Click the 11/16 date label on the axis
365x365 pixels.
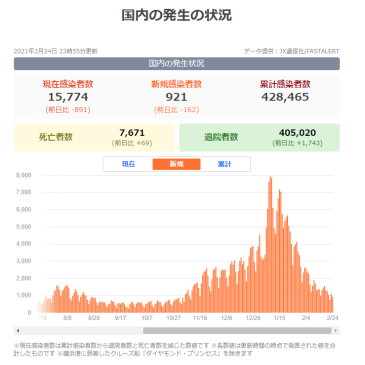tap(200, 318)
